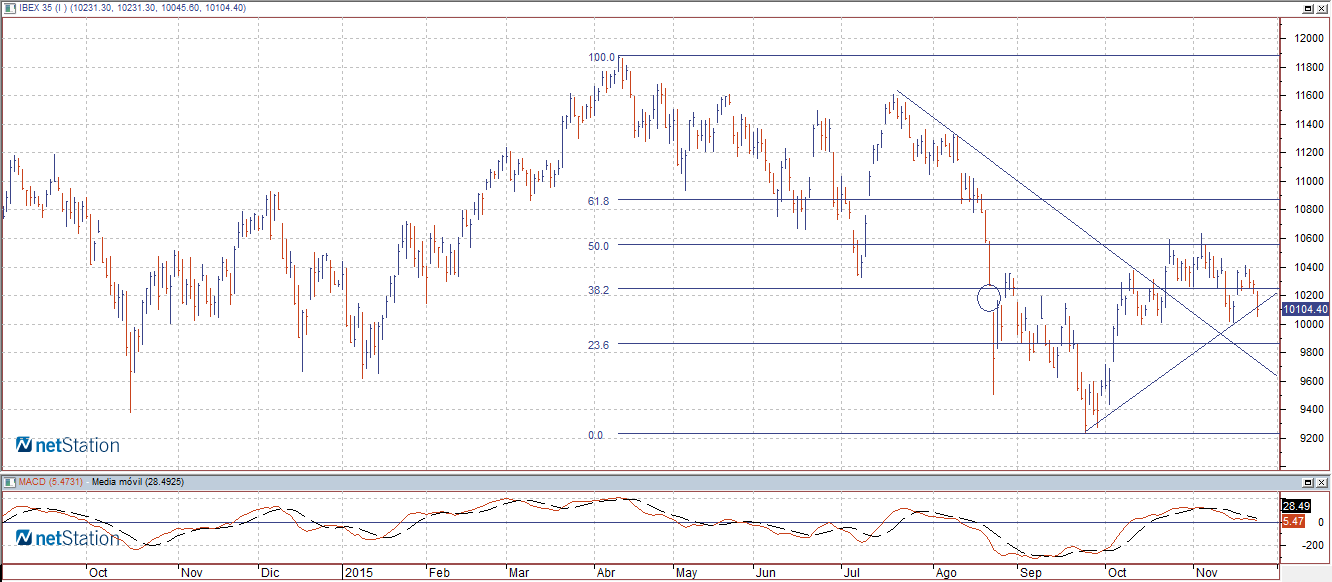Click the 100.0 Fibonacci level label
This screenshot has width=1332, height=582.
(602, 57)
